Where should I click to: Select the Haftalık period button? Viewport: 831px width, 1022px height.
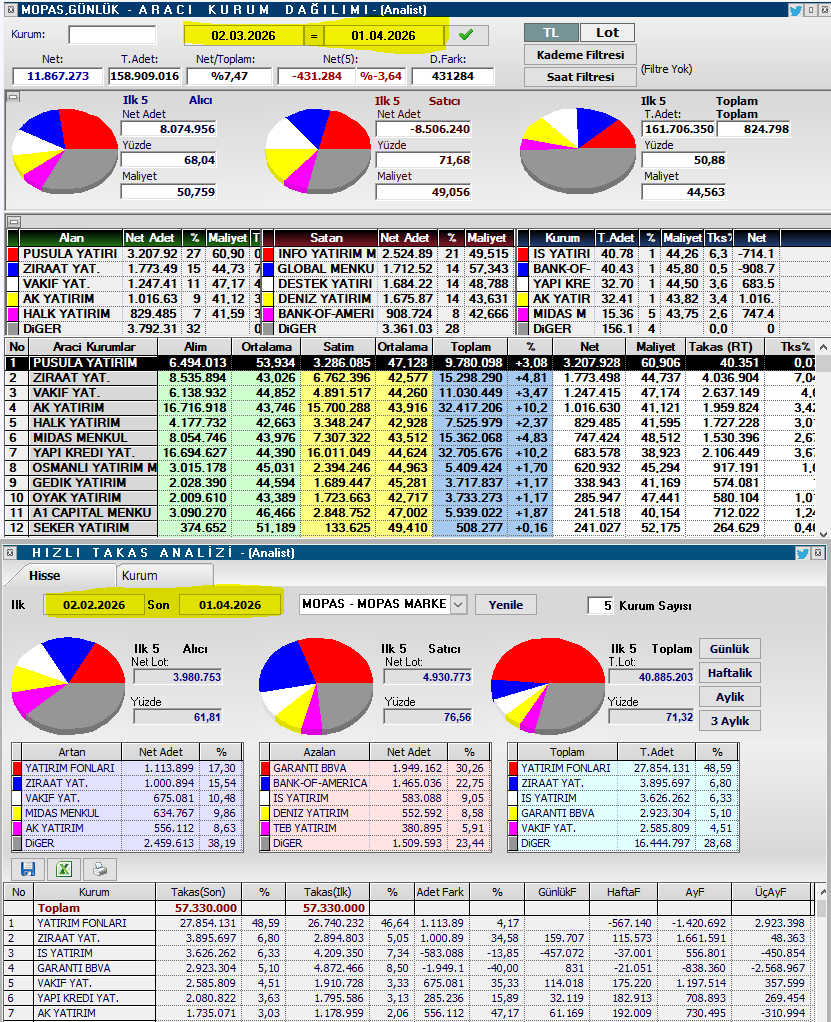(729, 673)
